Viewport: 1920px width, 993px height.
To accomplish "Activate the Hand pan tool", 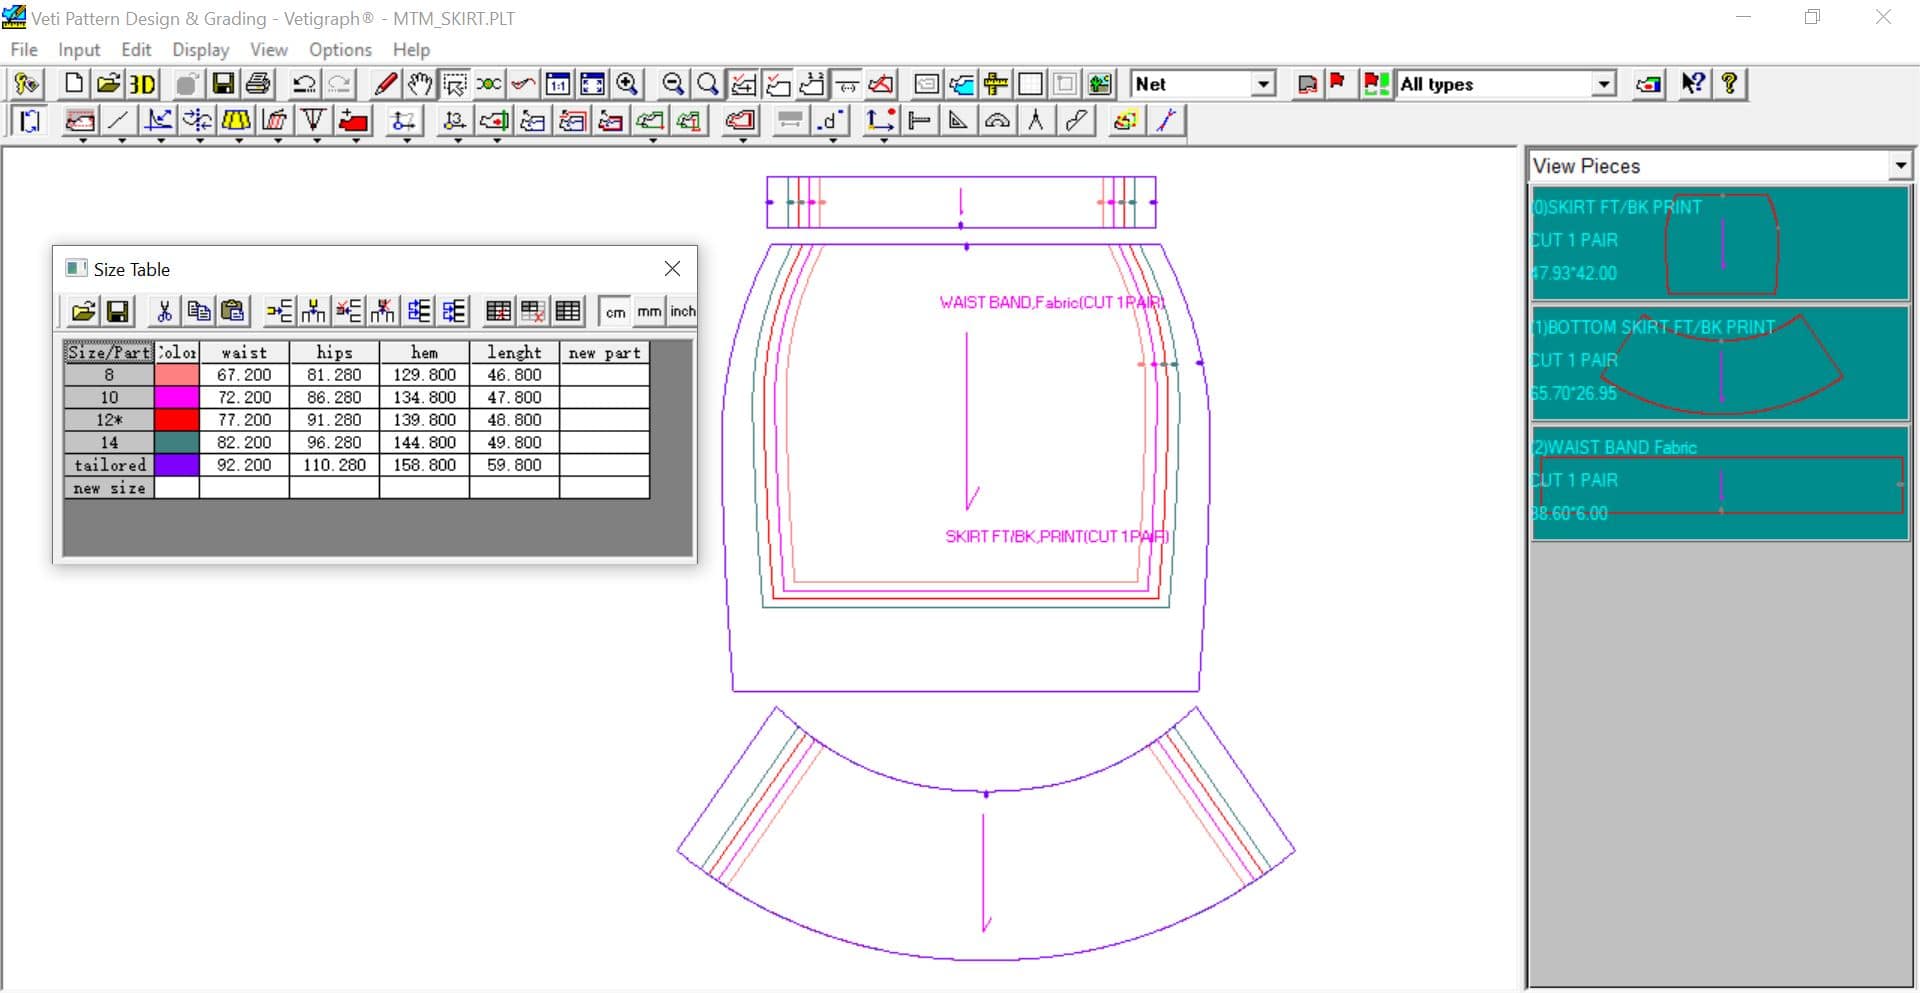I will pos(420,84).
